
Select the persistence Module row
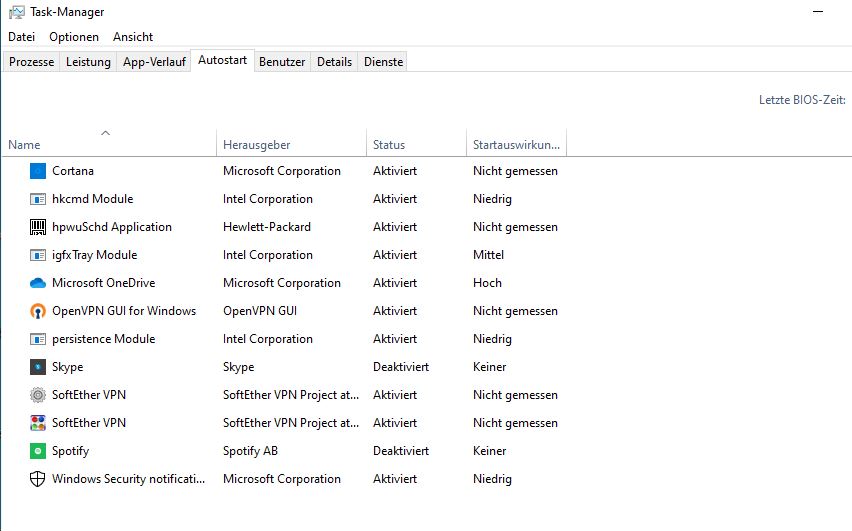pyautogui.click(x=104, y=339)
